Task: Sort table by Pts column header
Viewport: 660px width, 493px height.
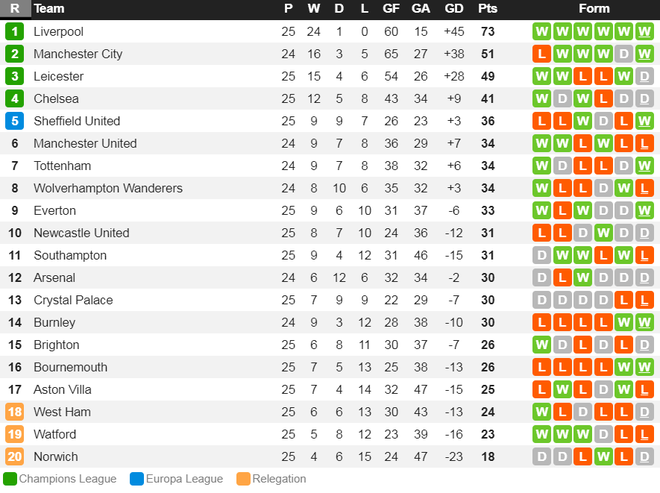Action: (487, 8)
